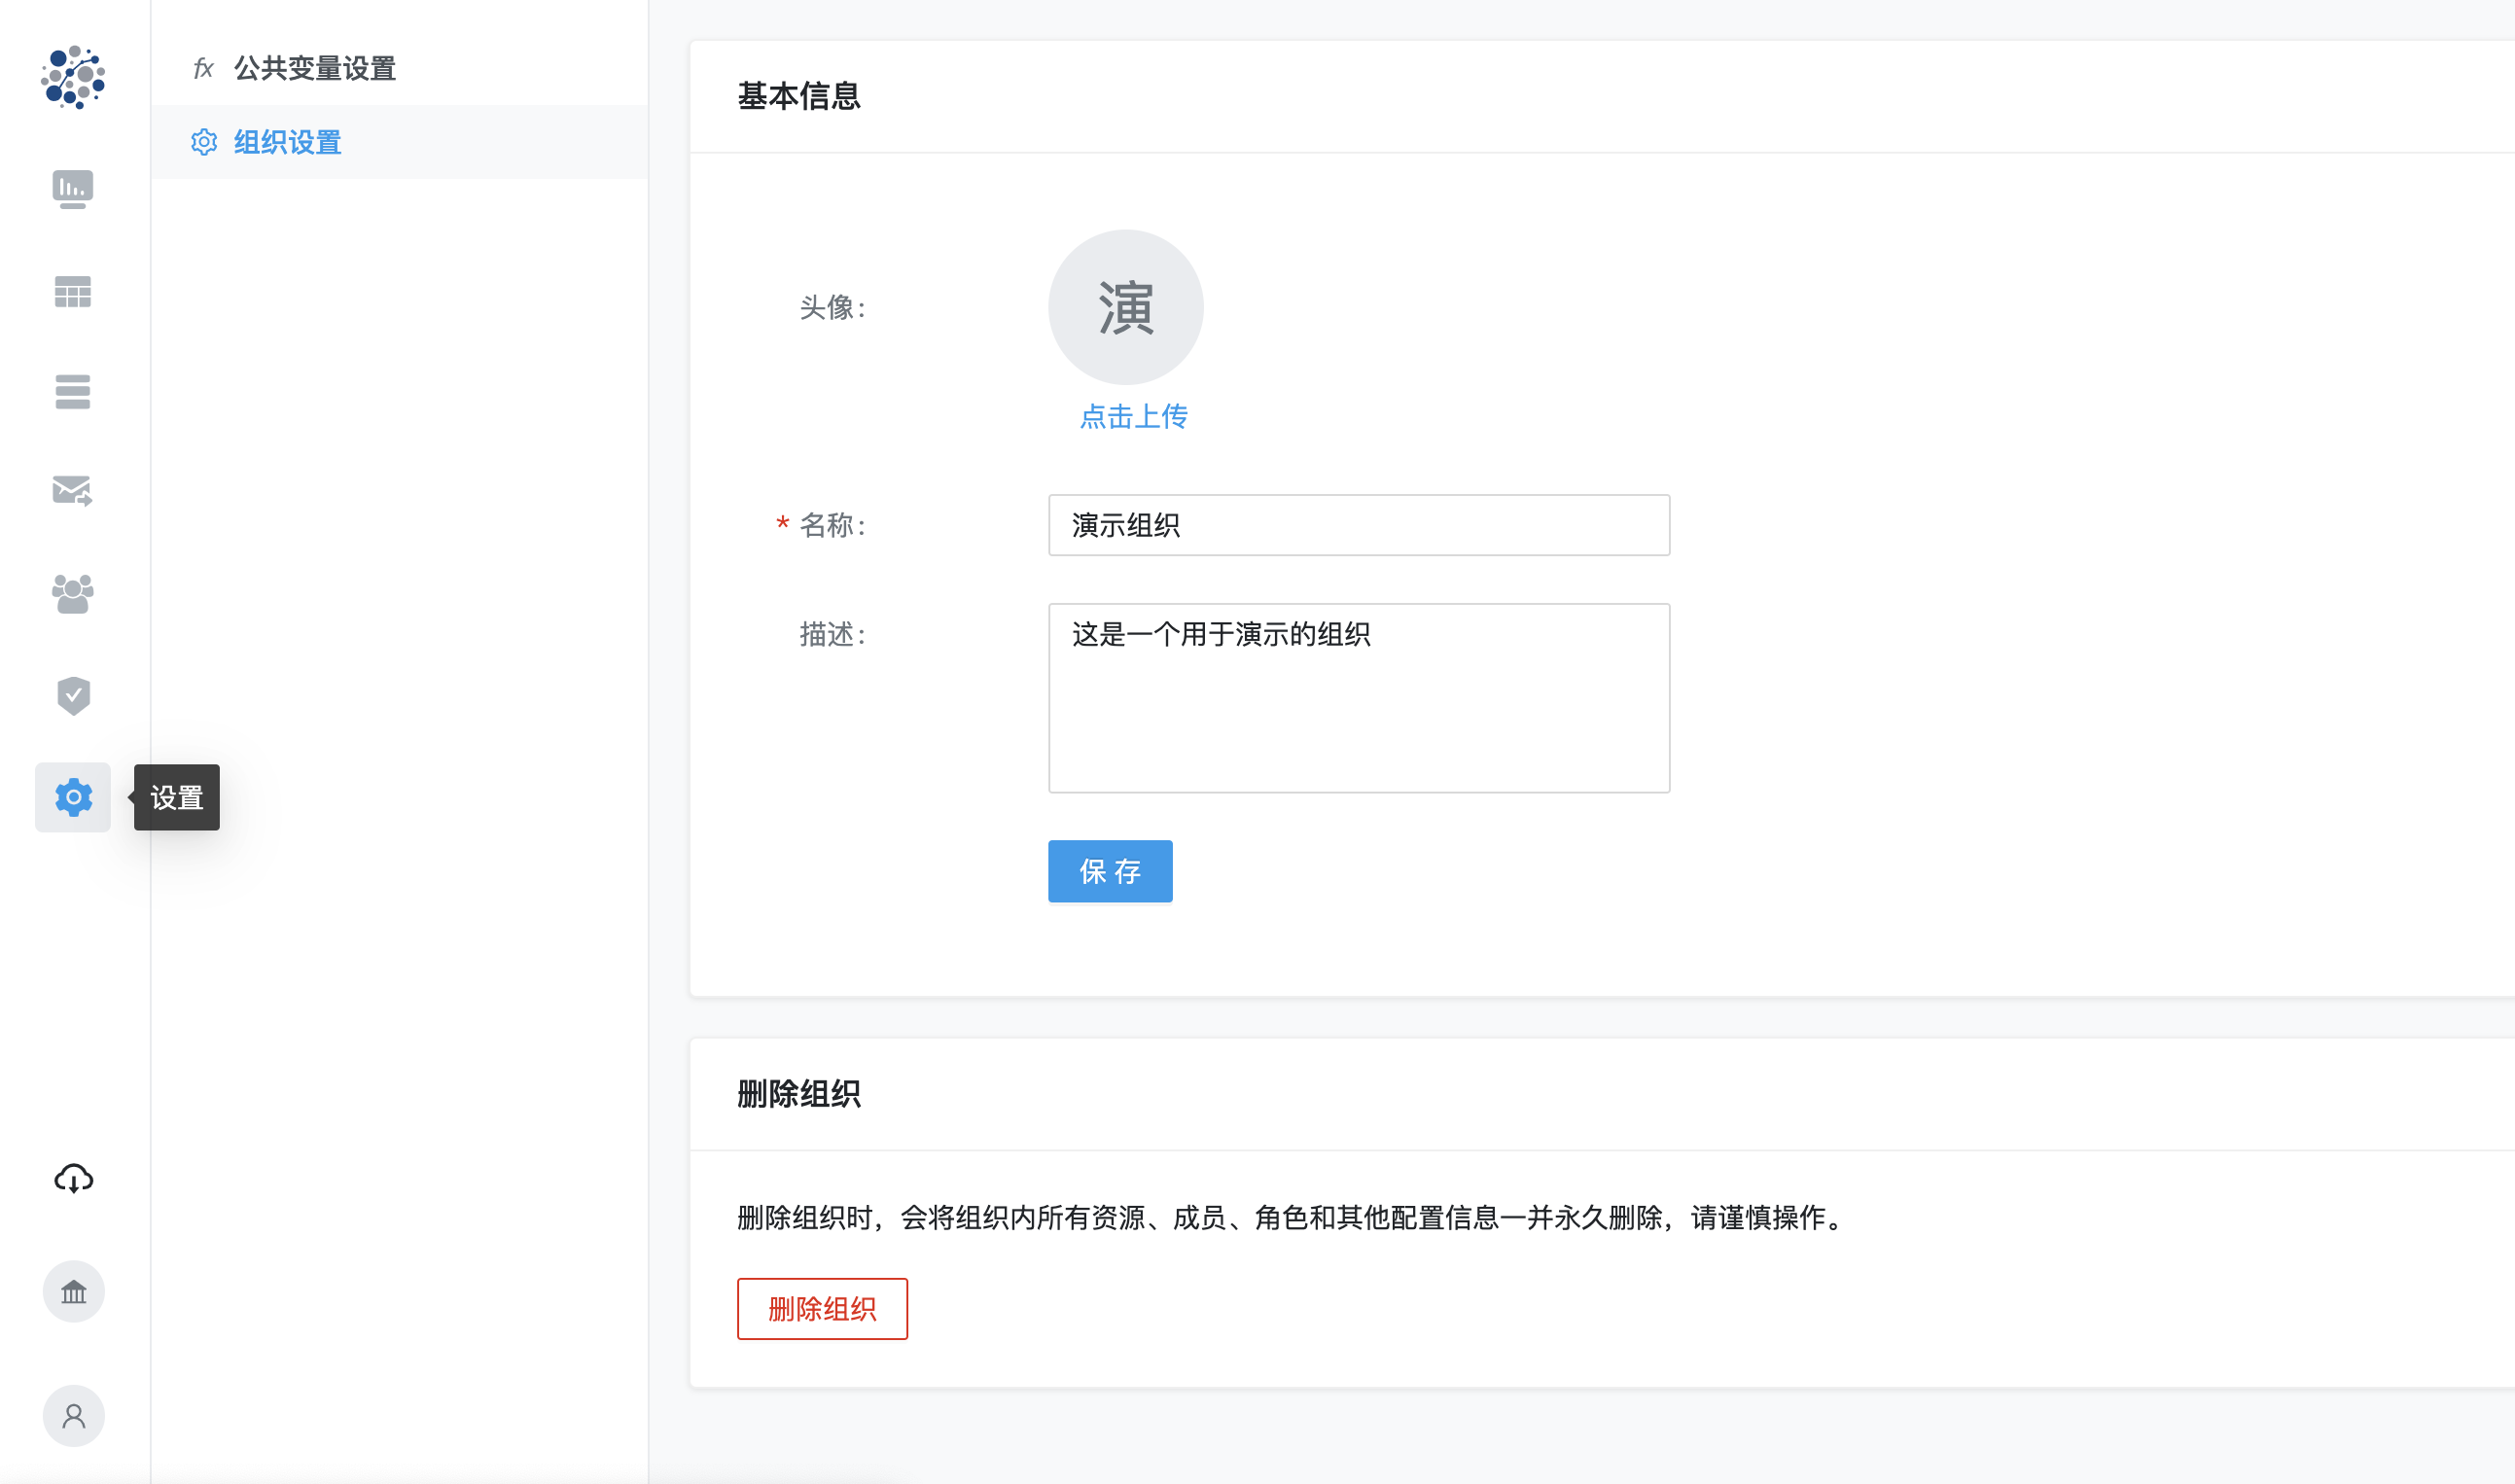This screenshot has height=1484, width=2515.
Task: Open the table grid icon in sidebar
Action: (73, 292)
